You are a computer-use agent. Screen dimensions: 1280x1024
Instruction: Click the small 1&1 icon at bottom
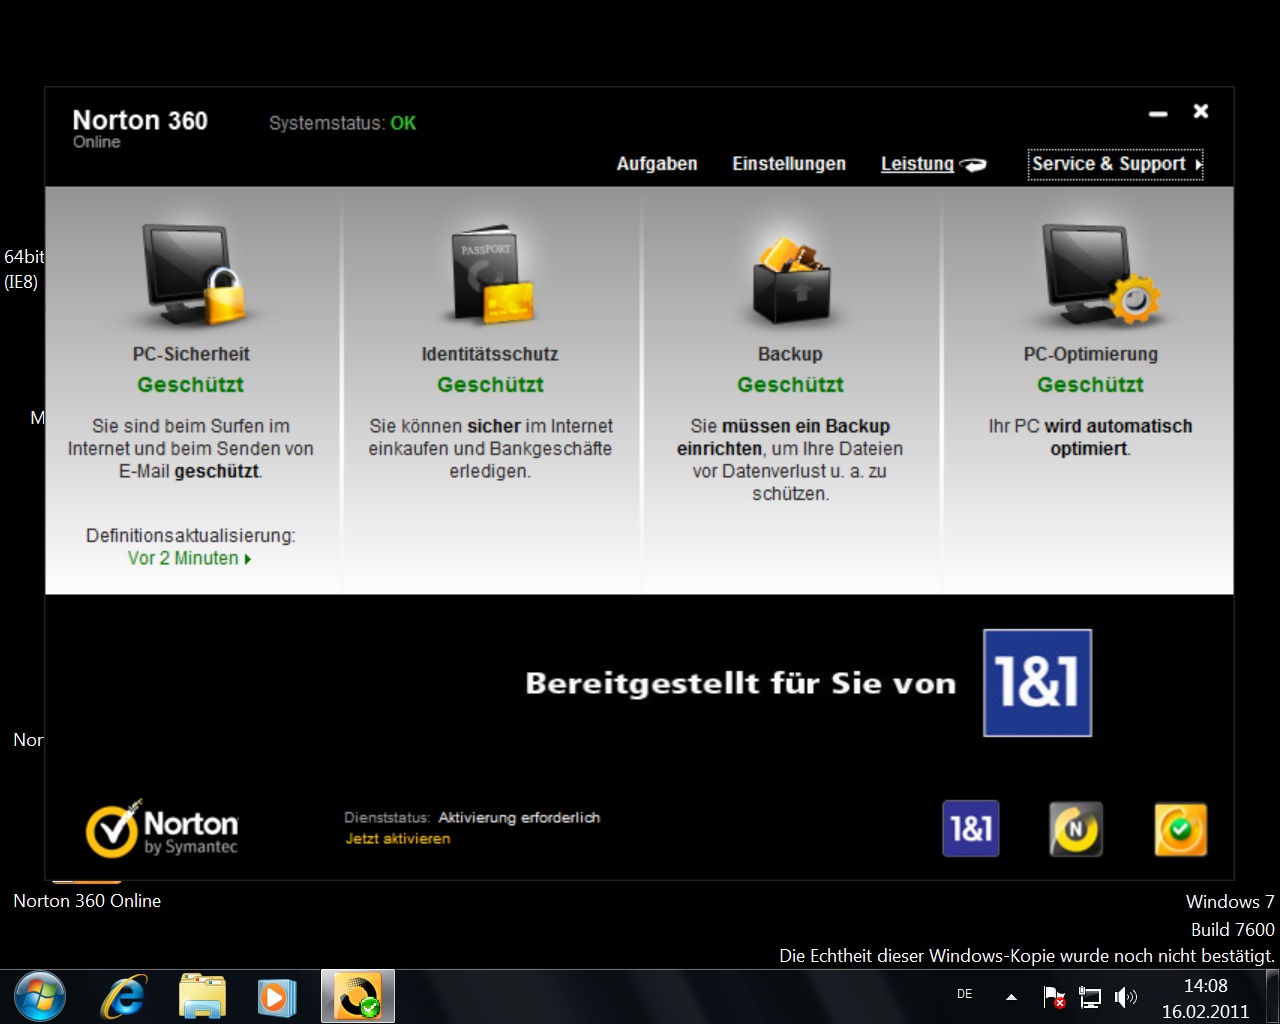click(x=970, y=829)
